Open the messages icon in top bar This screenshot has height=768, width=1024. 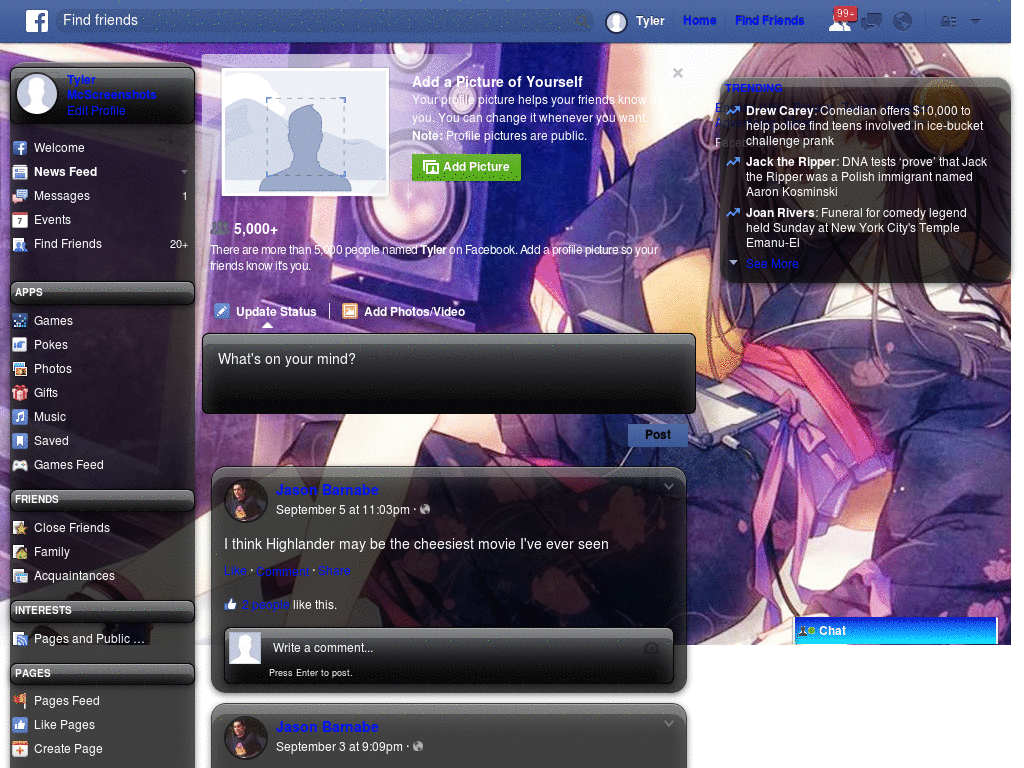click(871, 22)
